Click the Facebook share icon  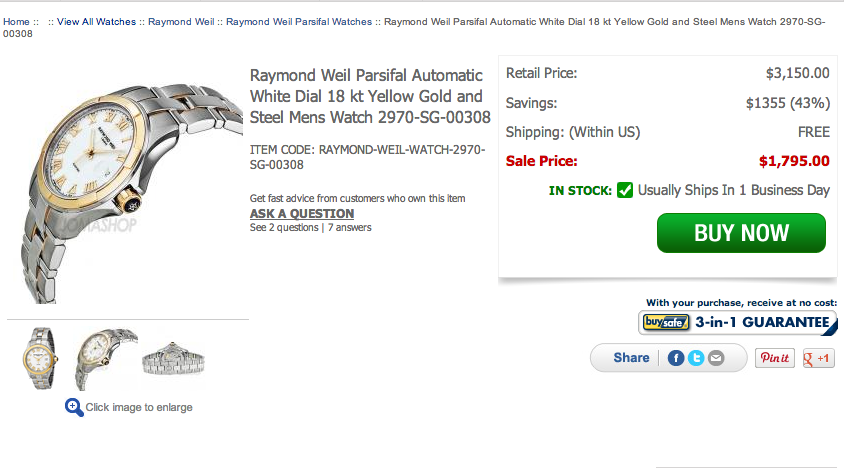pyautogui.click(x=676, y=358)
